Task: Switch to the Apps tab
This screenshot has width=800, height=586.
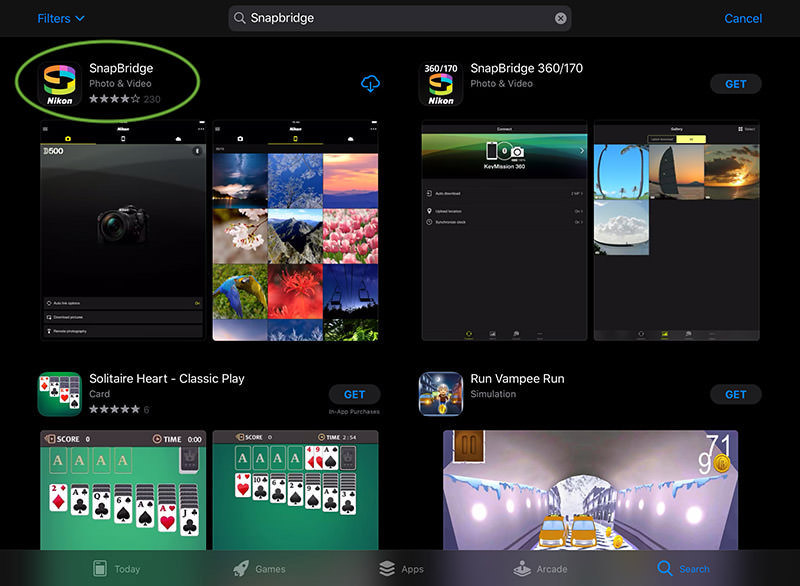Action: tap(402, 569)
